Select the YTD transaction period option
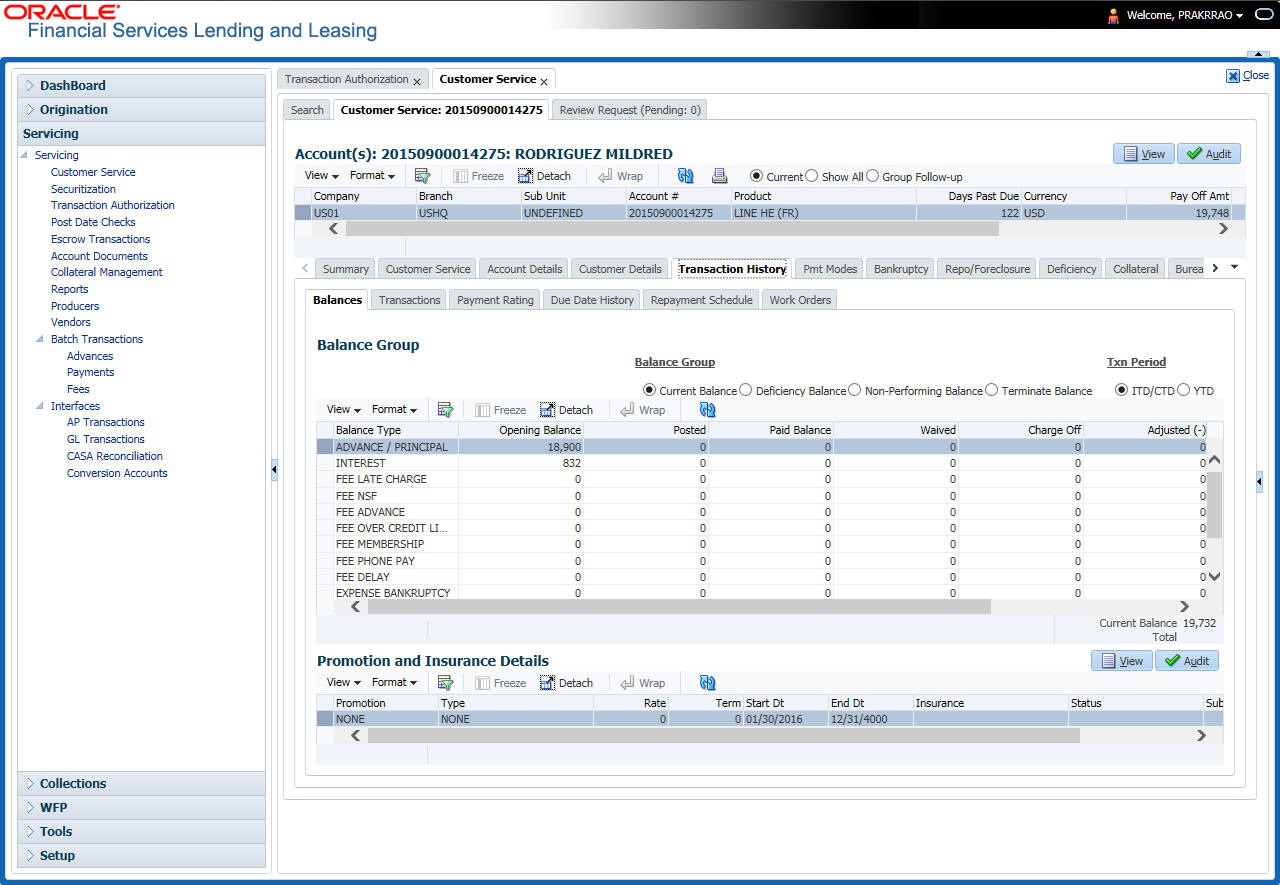The width and height of the screenshot is (1280, 885). [1184, 390]
